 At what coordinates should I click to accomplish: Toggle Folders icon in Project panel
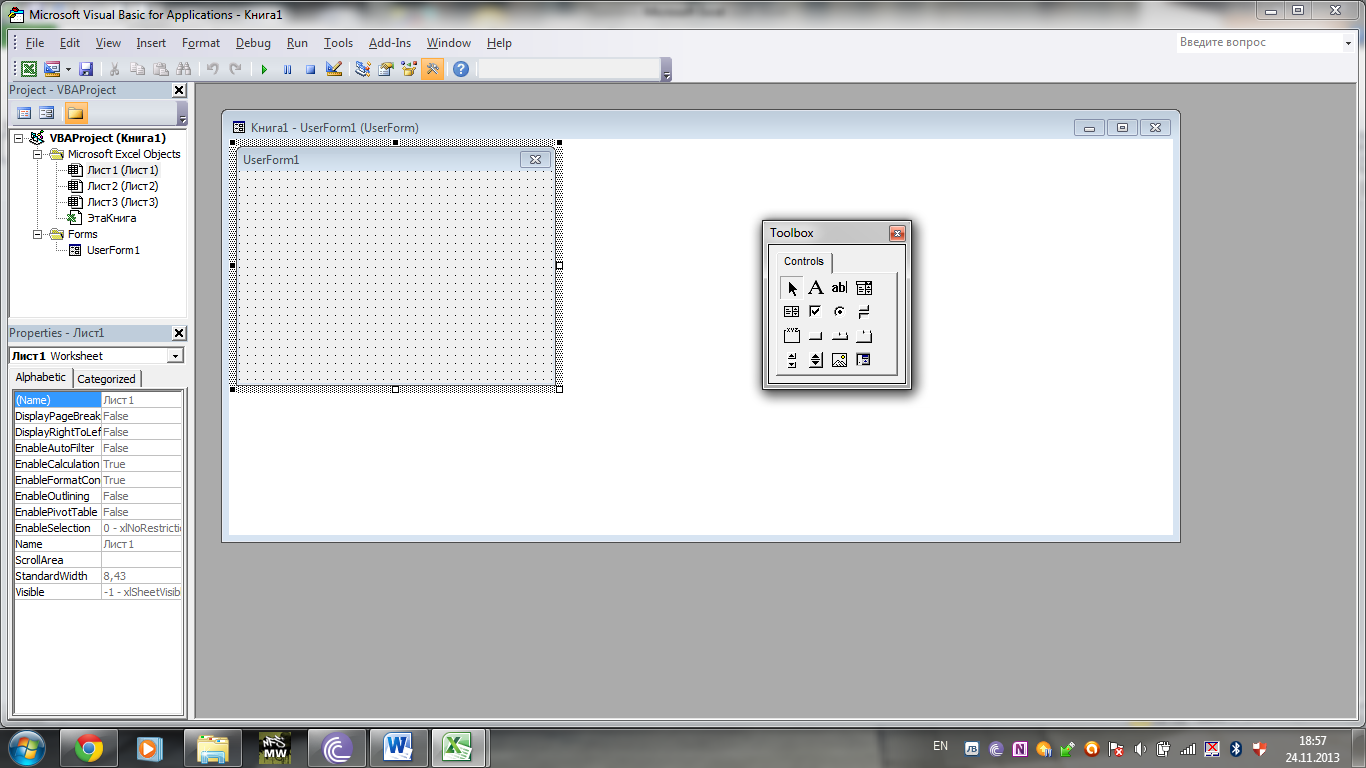(x=76, y=113)
